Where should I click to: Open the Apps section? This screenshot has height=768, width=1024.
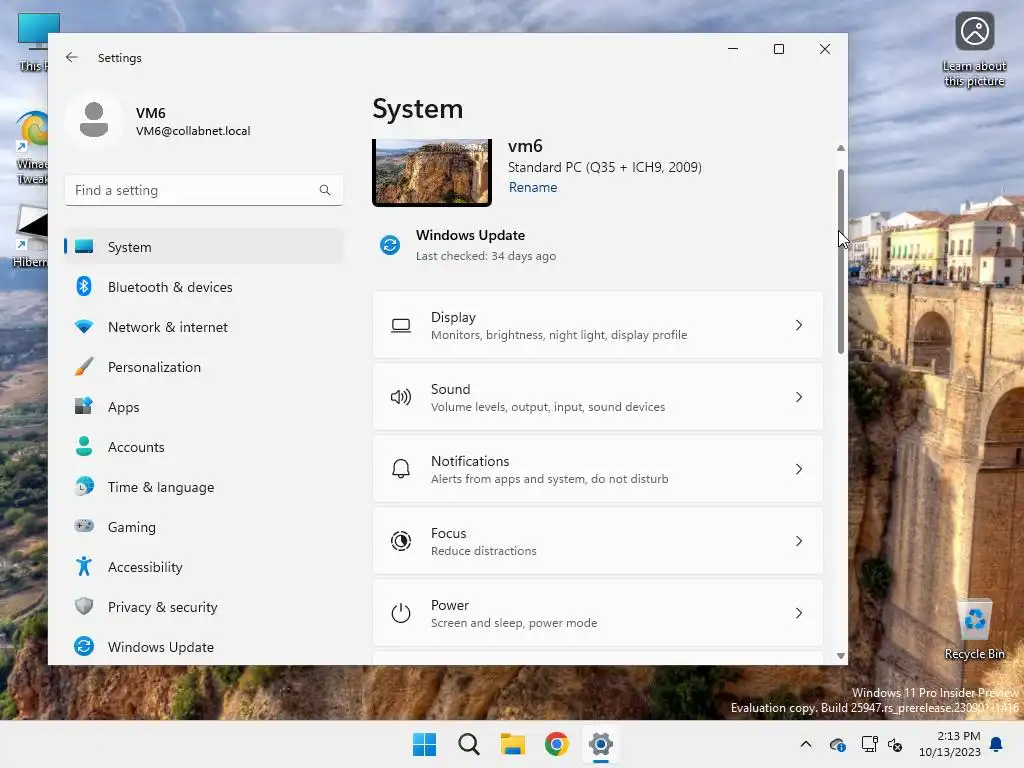click(204, 407)
